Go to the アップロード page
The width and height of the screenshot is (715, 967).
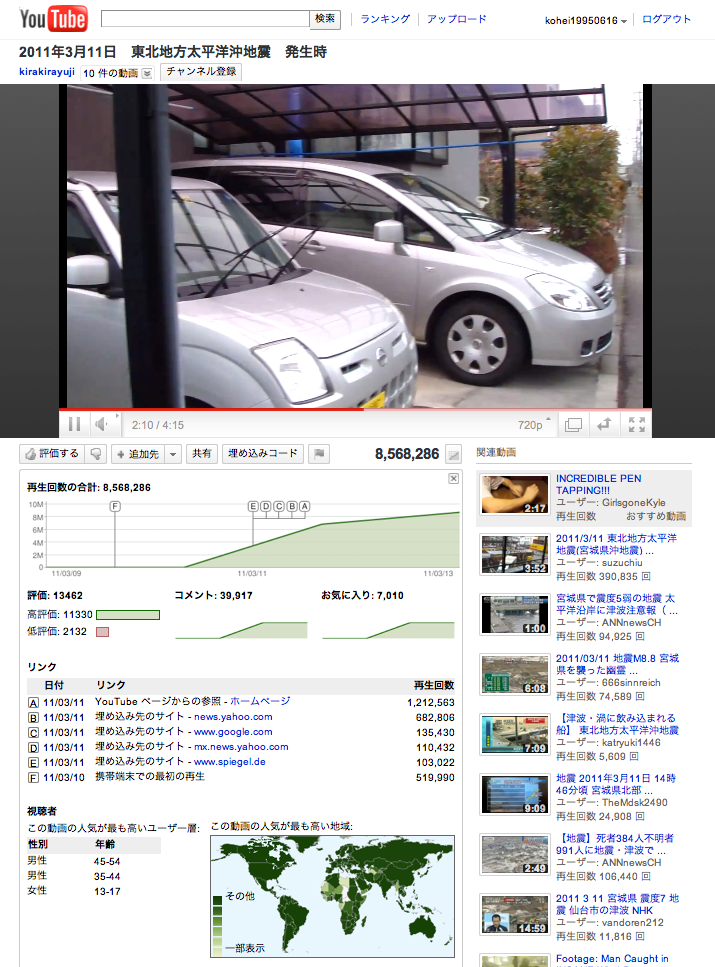click(456, 19)
